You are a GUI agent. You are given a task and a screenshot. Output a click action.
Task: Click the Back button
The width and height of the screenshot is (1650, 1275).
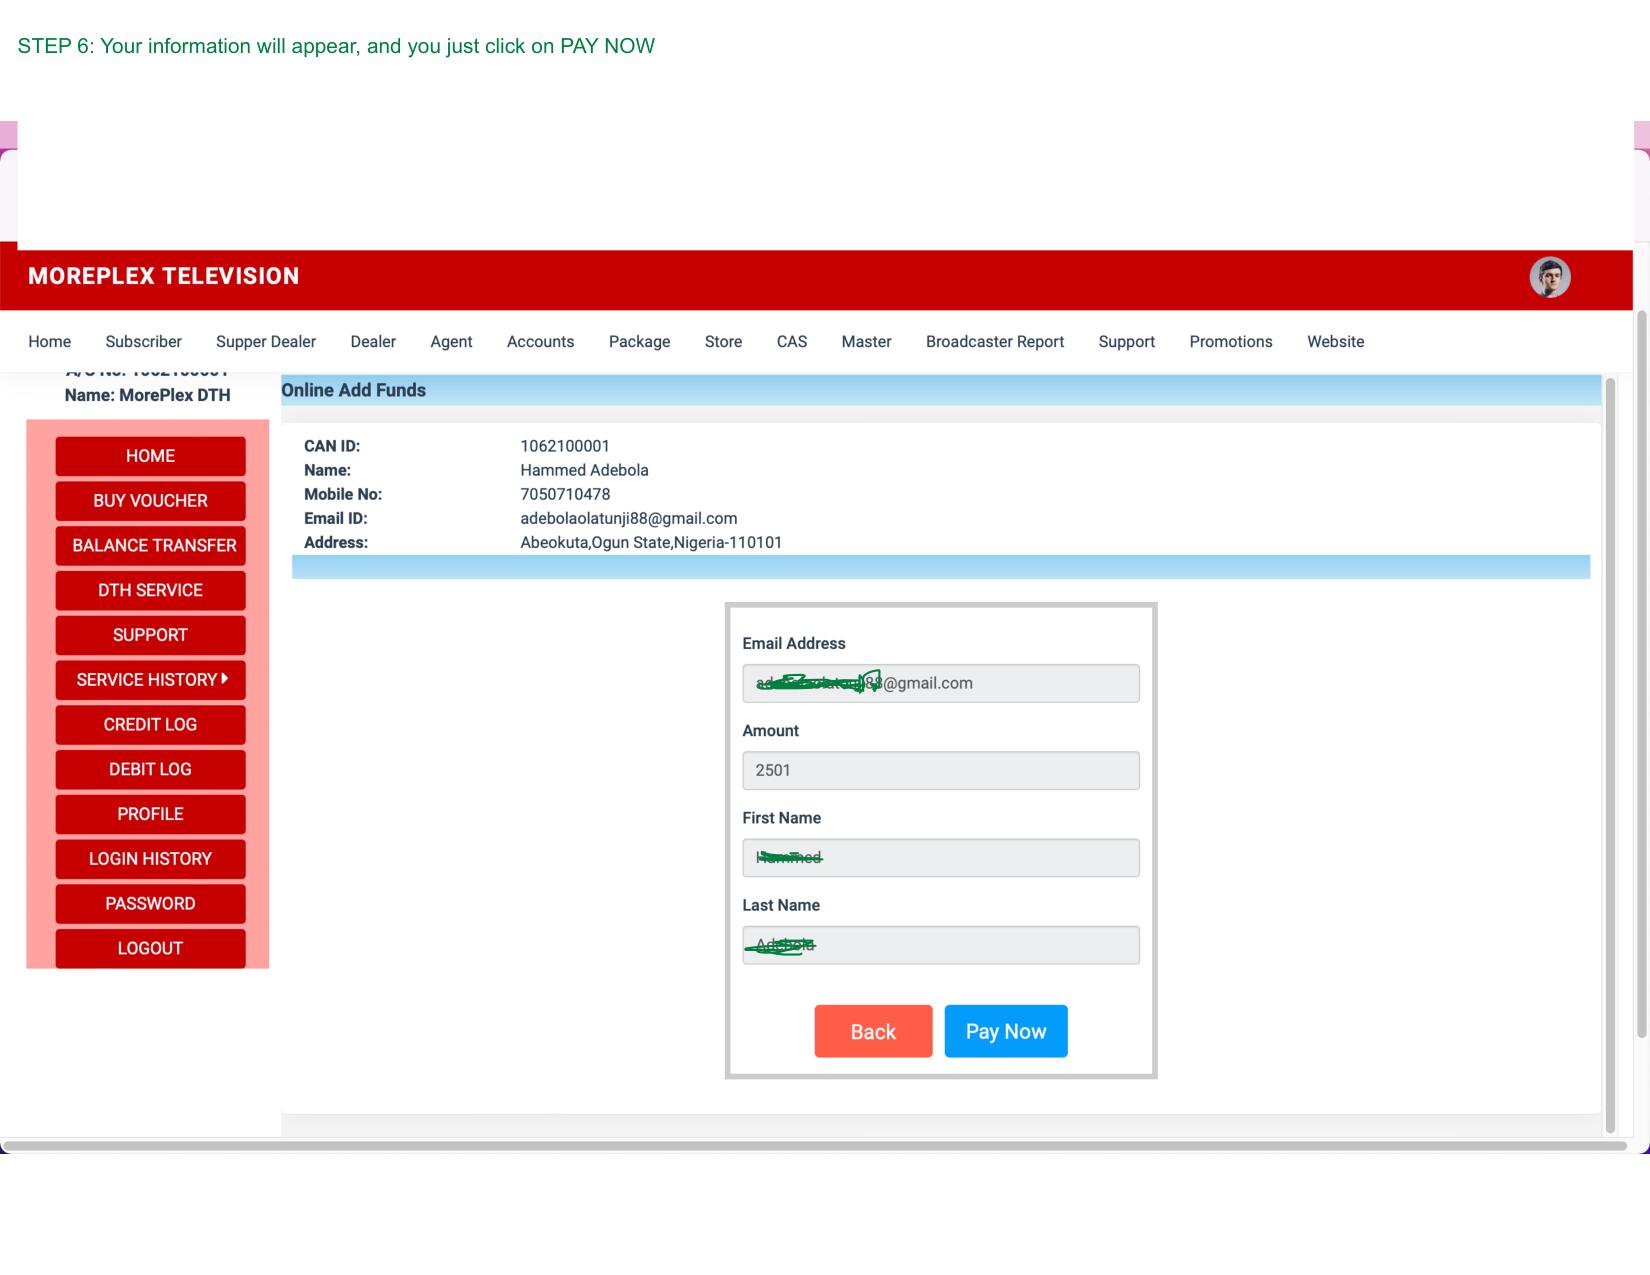coord(873,1031)
